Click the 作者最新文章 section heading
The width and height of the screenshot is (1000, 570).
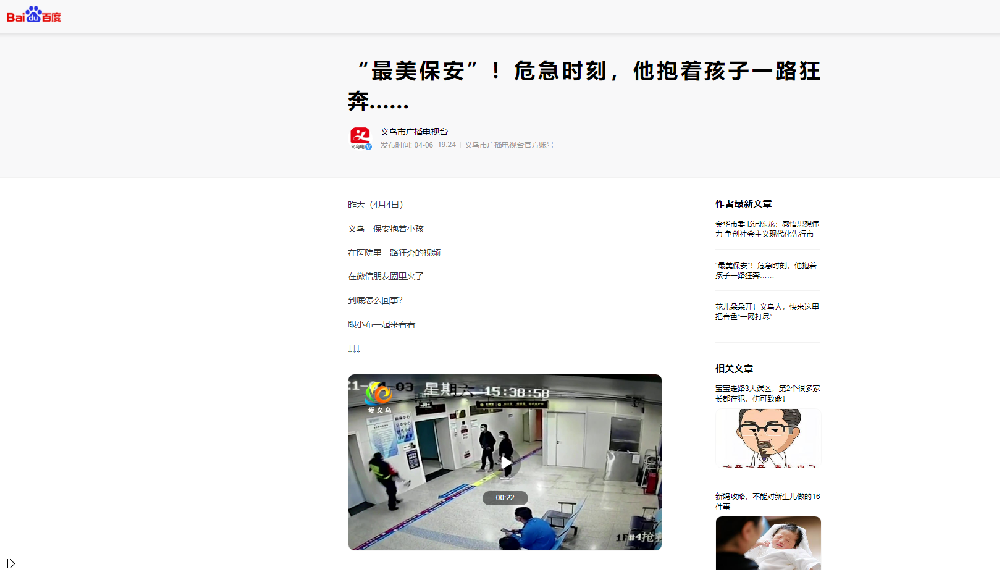[743, 204]
